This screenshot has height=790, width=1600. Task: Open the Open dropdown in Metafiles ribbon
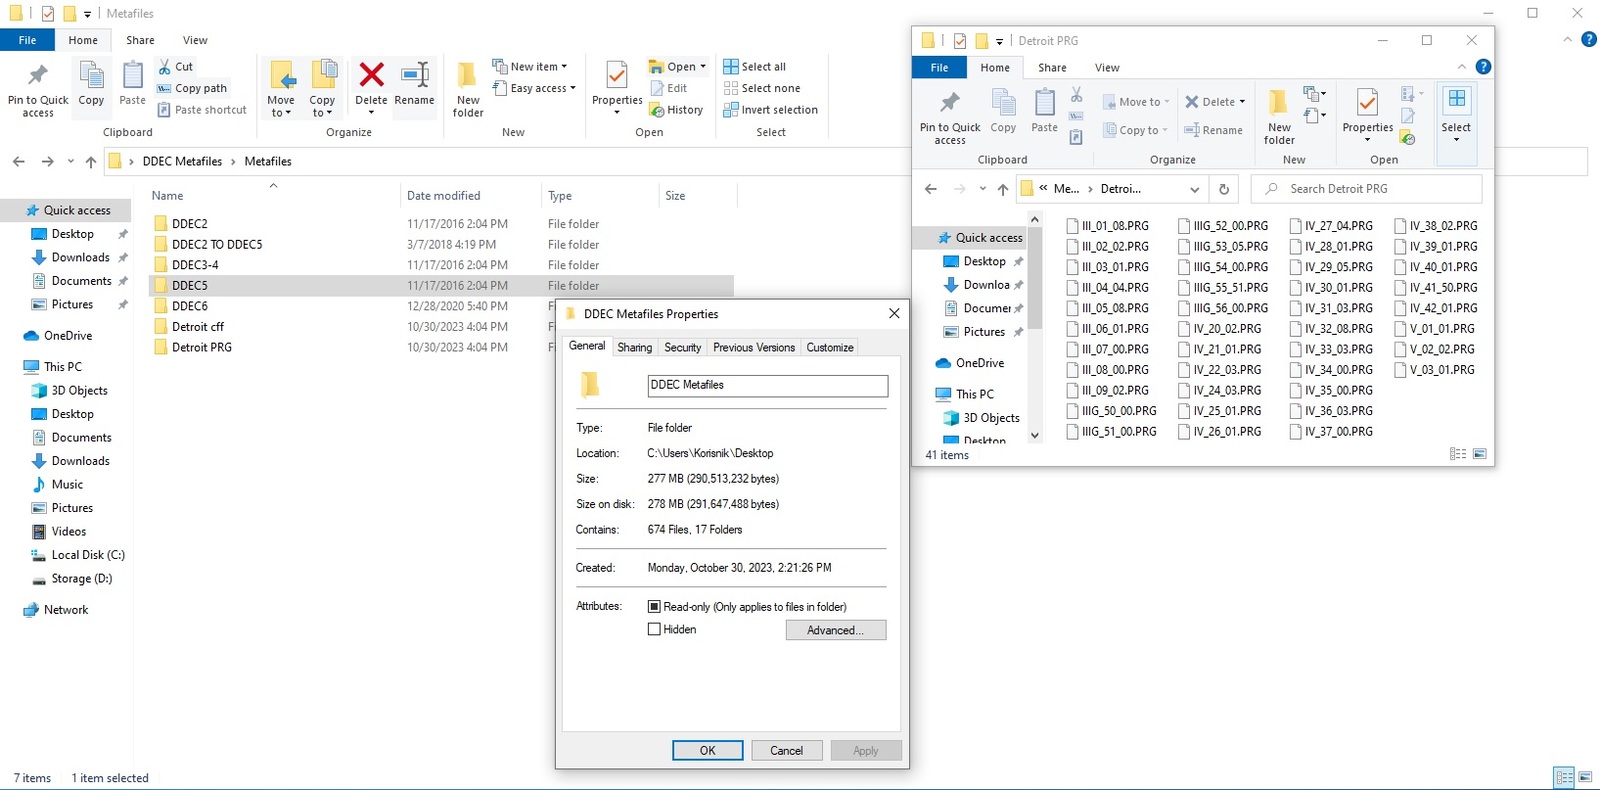pyautogui.click(x=703, y=66)
